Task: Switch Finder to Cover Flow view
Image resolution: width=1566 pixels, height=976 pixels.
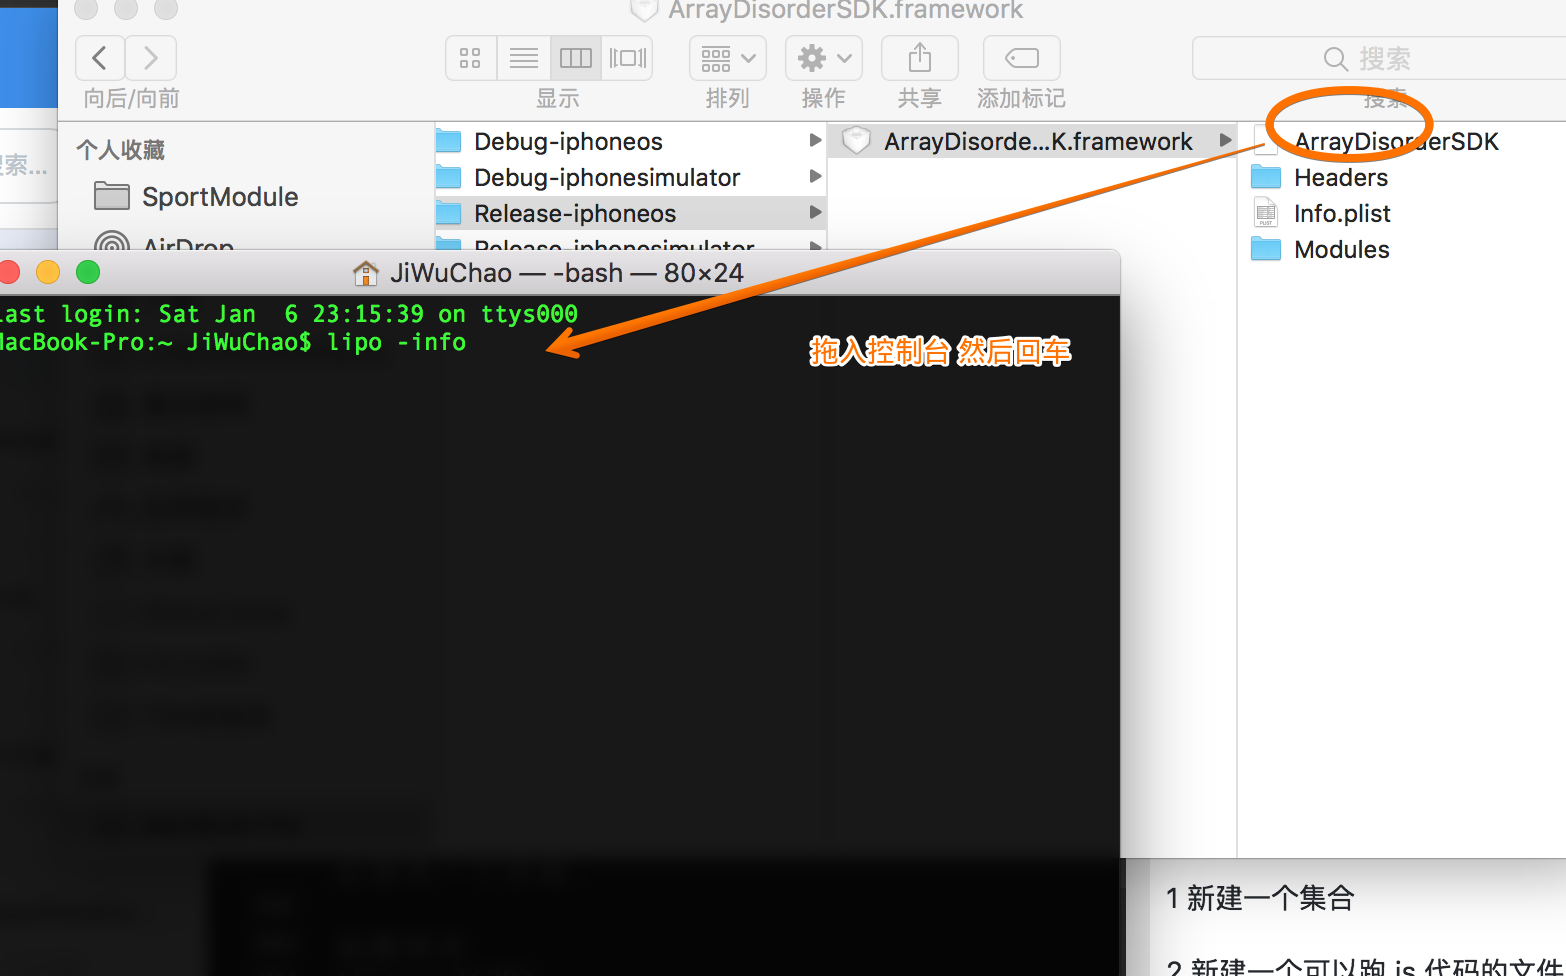Action: [627, 58]
